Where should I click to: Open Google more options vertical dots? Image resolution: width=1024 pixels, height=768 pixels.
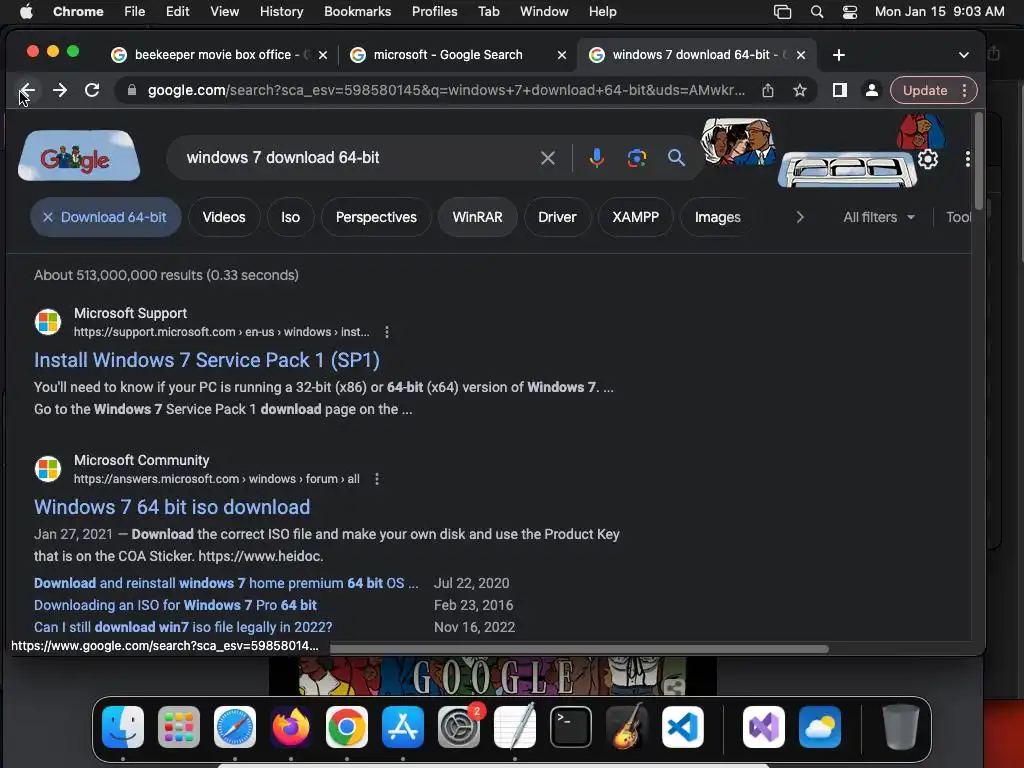pos(967,159)
